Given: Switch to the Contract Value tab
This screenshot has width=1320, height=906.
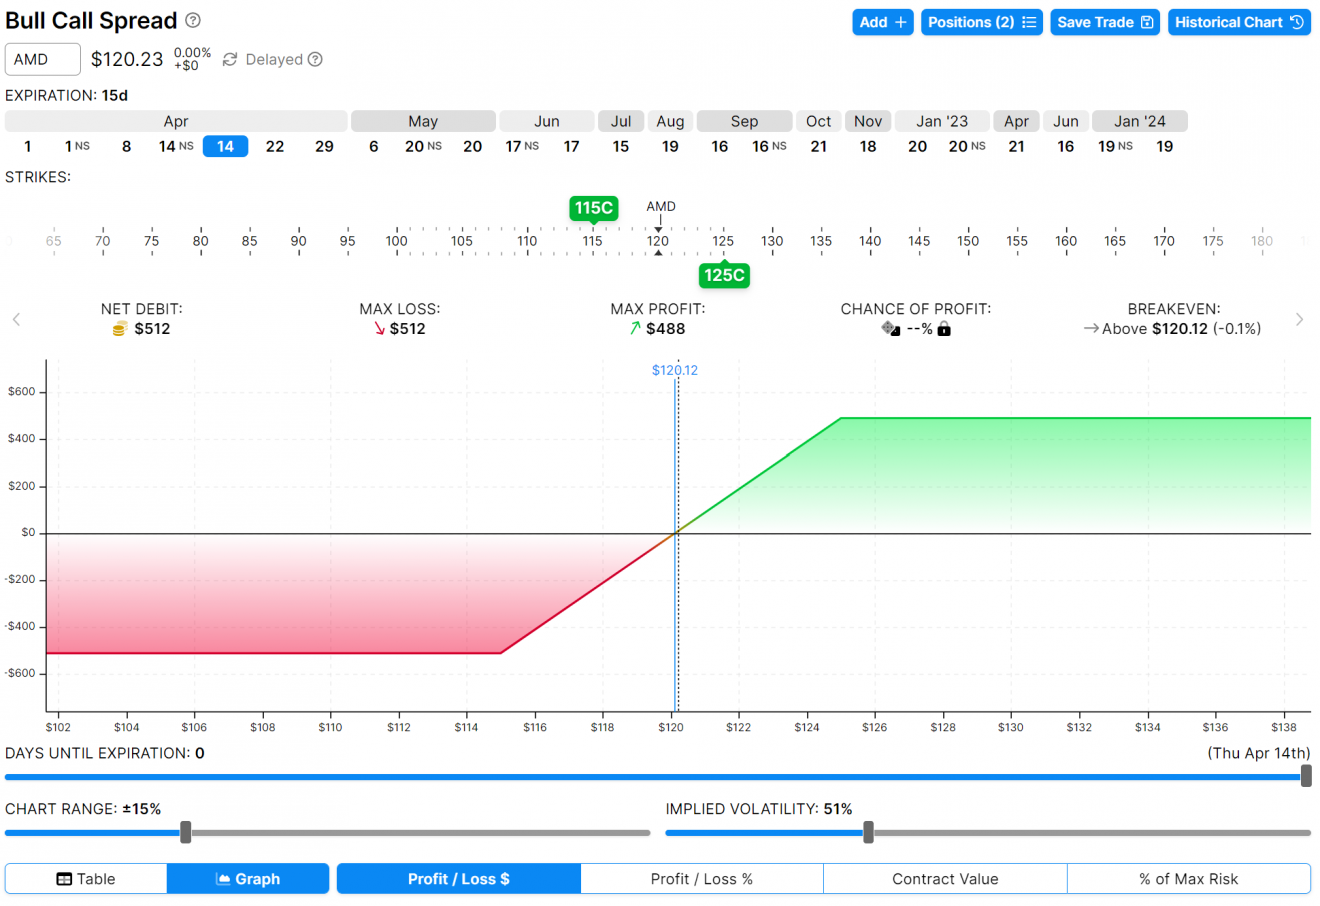Looking at the screenshot, I should 943,878.
